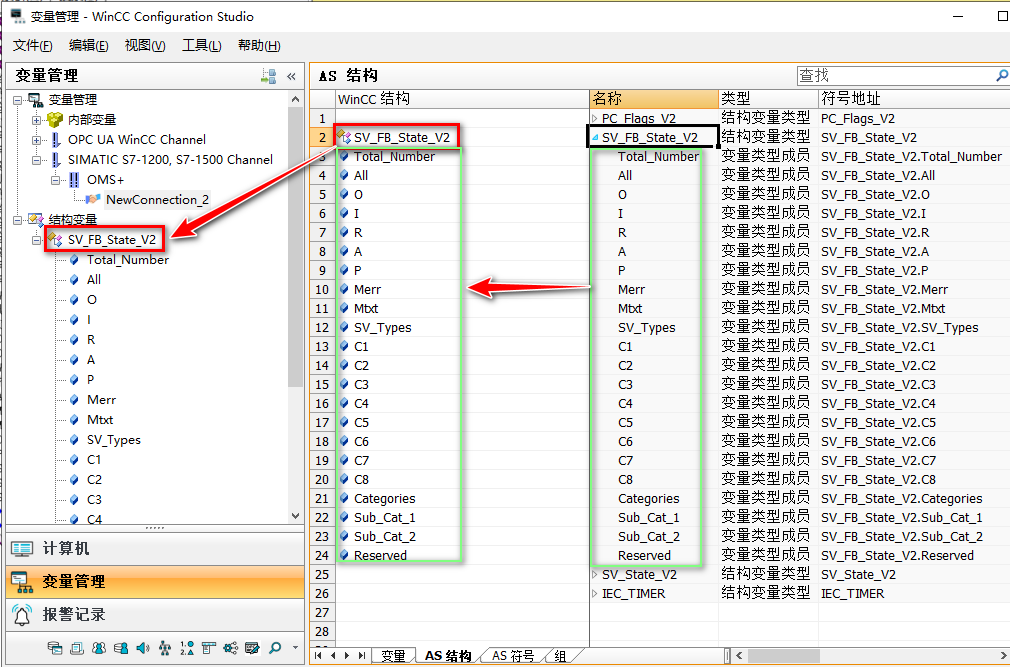Collapse the navigation panel with double chevron

tap(291, 76)
